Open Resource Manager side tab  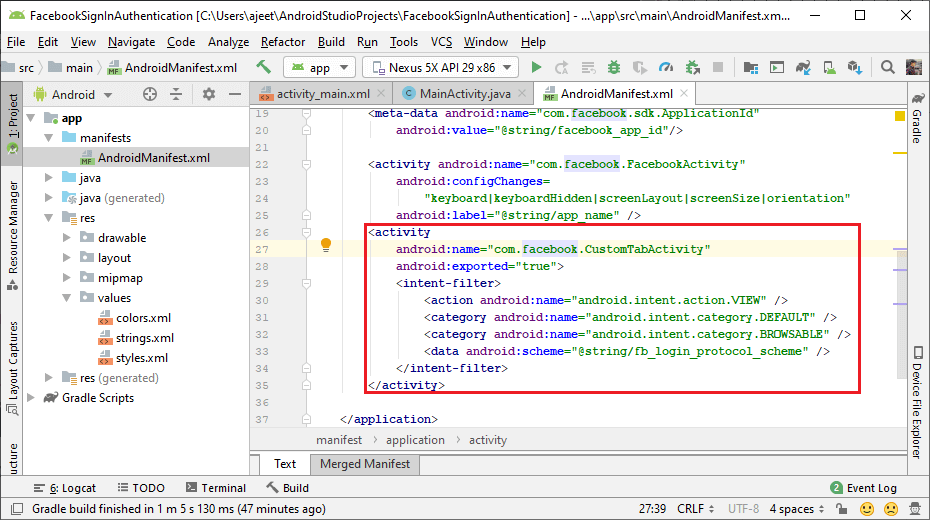(x=12, y=236)
